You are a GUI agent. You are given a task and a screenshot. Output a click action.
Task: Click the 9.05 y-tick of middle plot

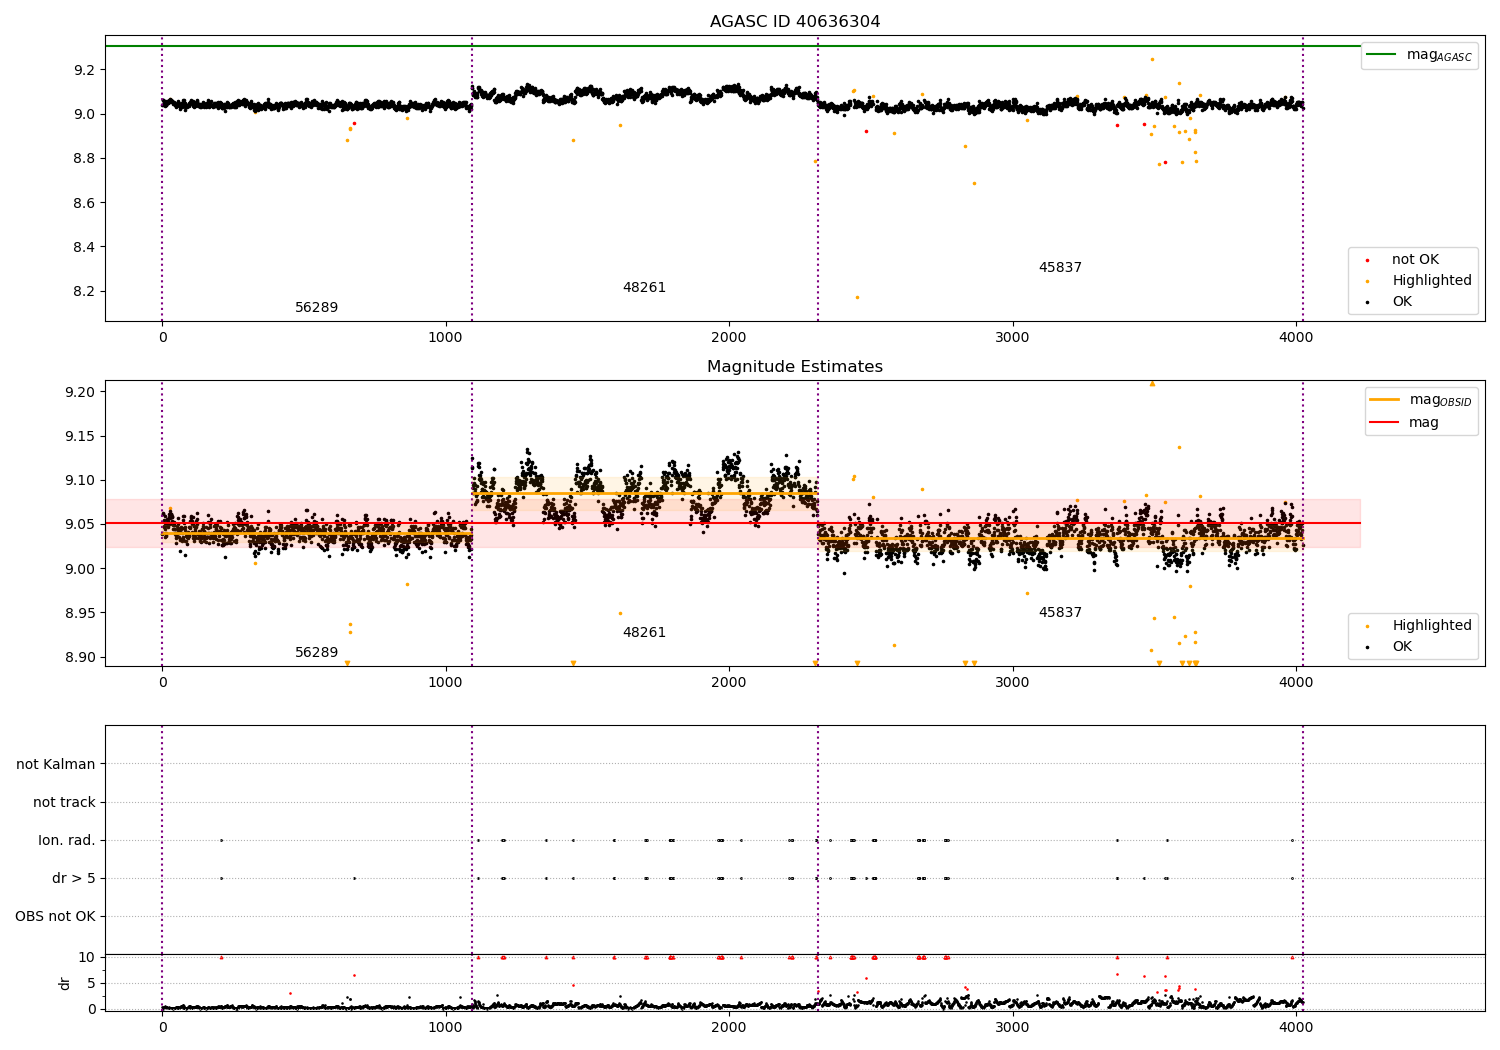tap(80, 525)
